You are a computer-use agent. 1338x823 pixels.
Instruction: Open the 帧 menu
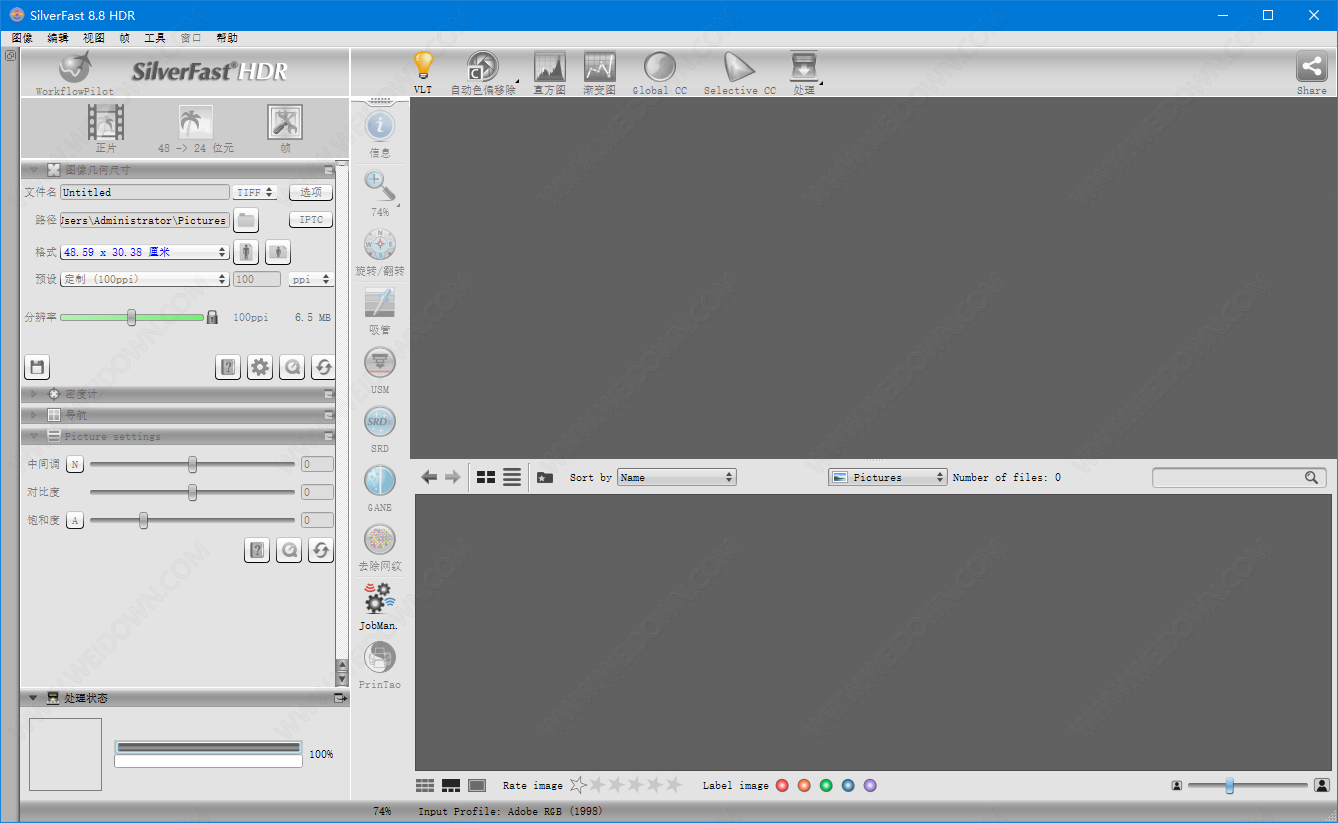tap(124, 38)
